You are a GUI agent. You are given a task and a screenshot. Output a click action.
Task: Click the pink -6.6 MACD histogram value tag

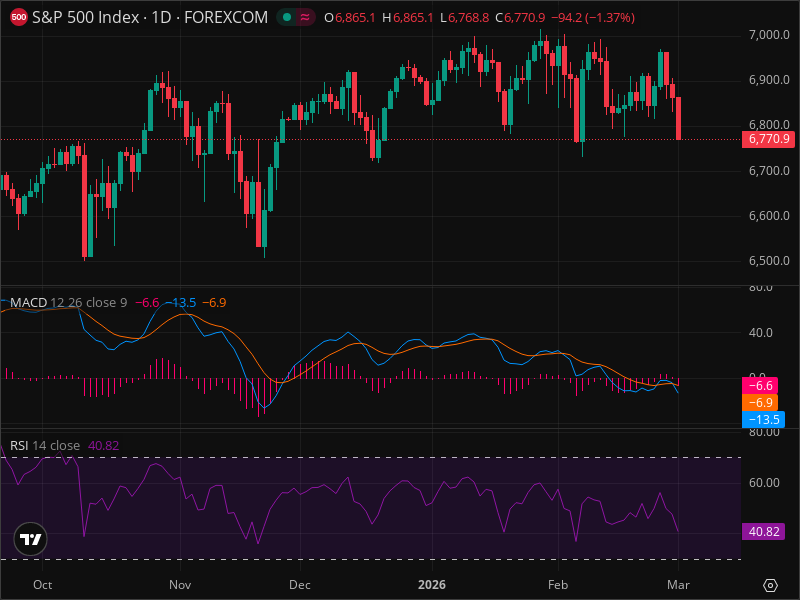(760, 385)
